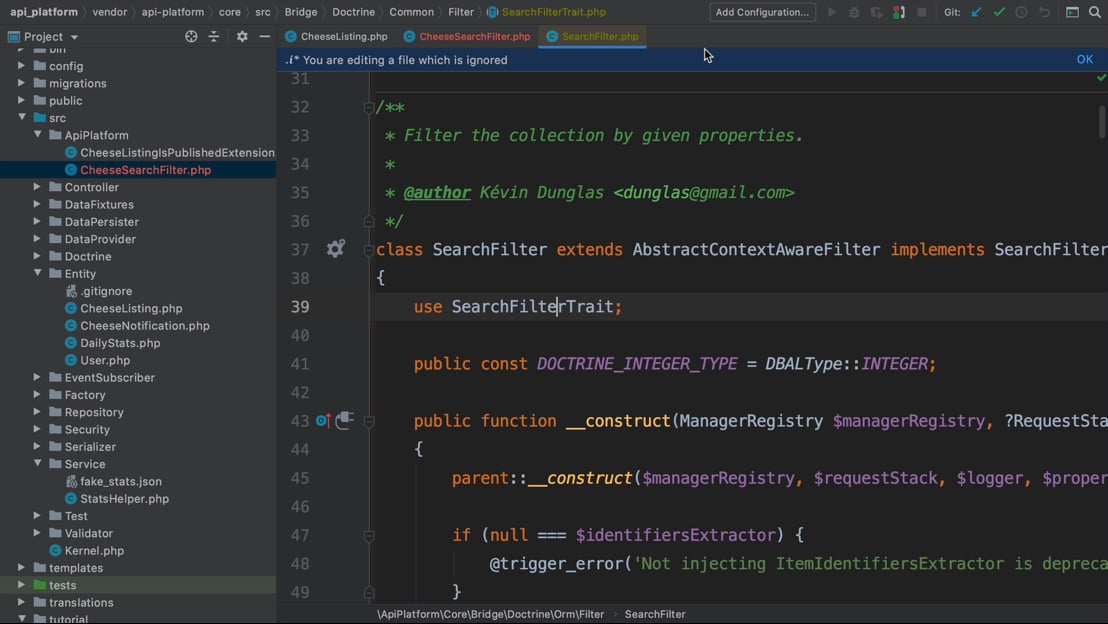Click the Git update project arrow icon
This screenshot has width=1108, height=624.
977,12
